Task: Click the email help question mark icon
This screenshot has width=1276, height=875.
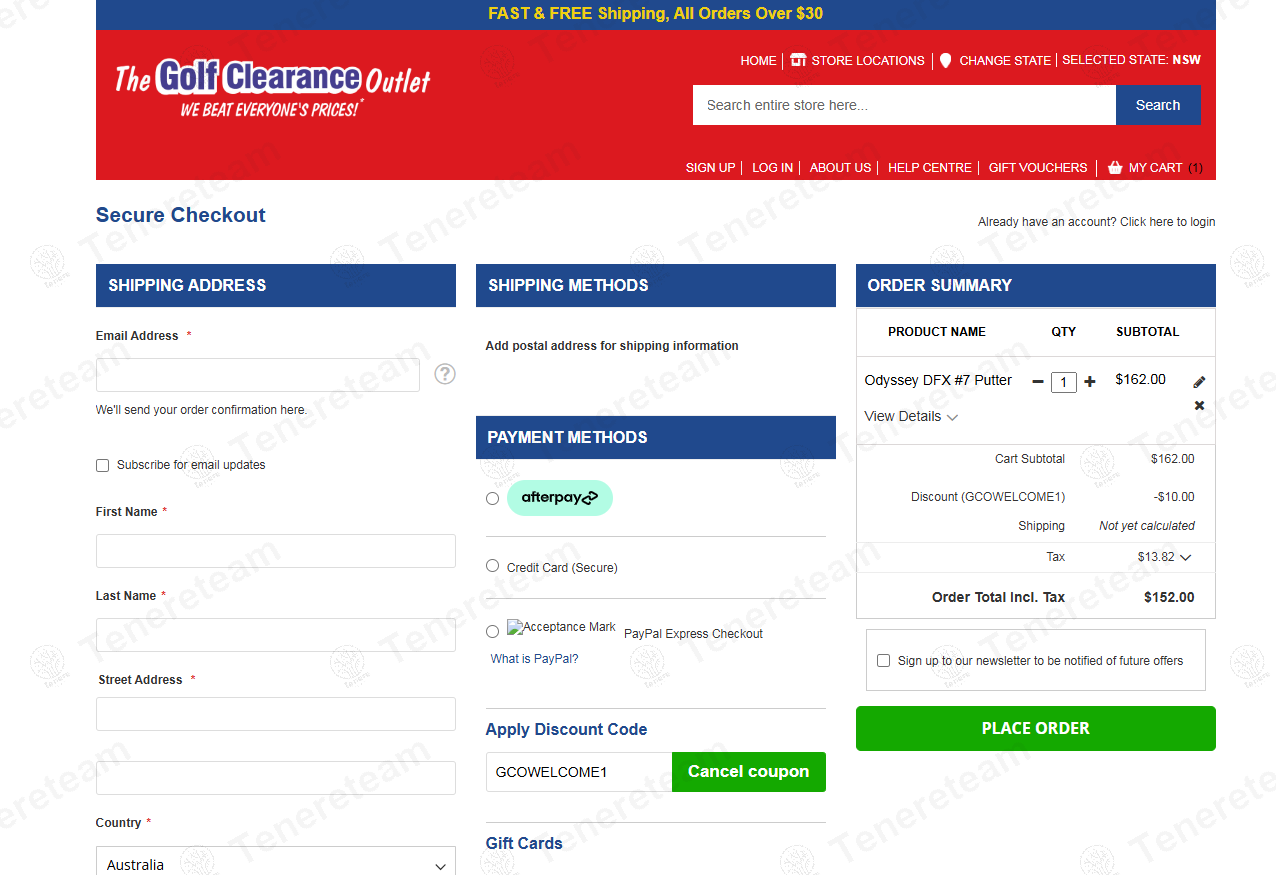Action: [x=445, y=374]
